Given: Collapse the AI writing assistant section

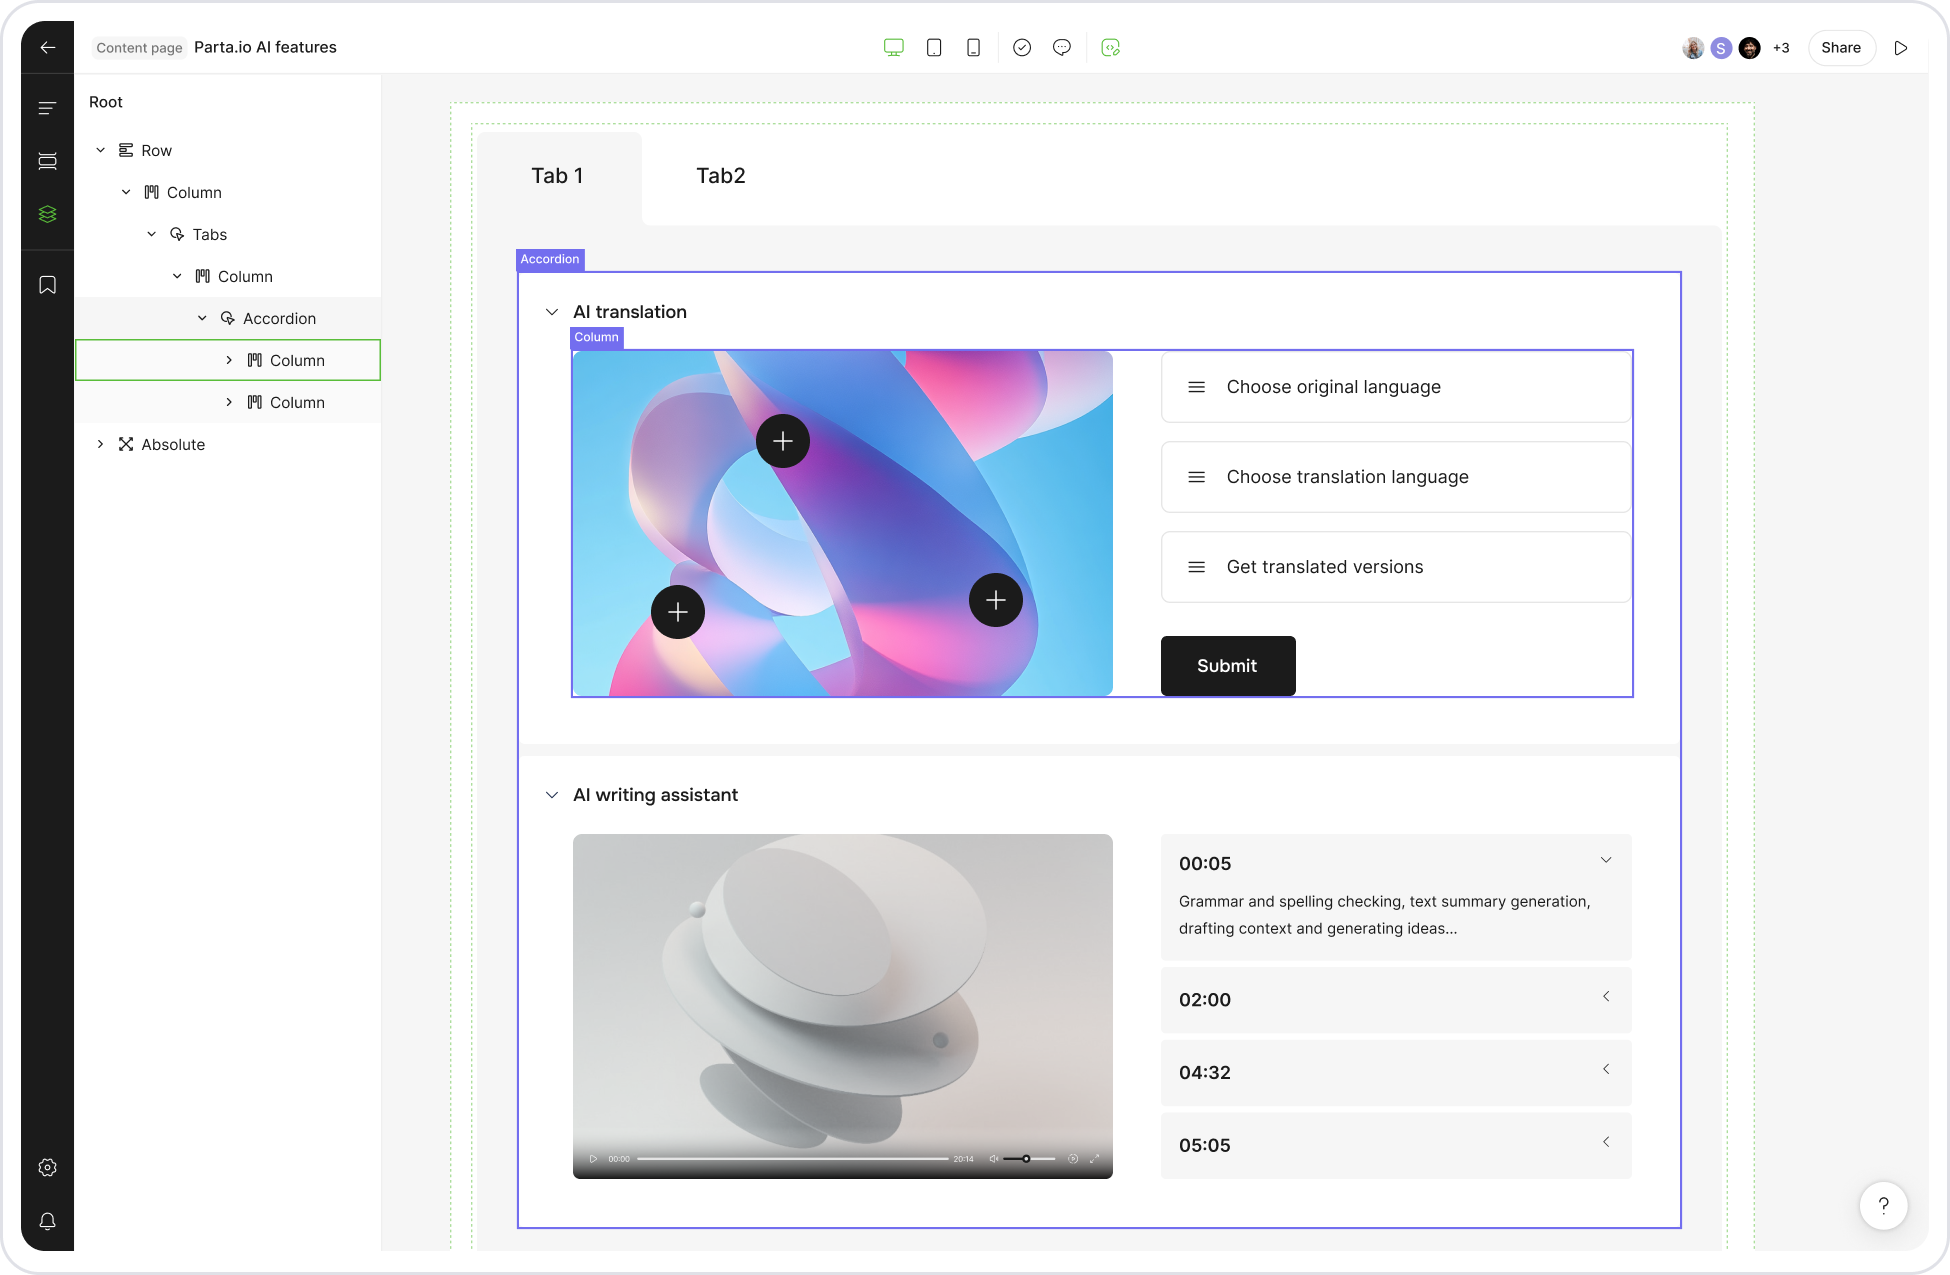Looking at the screenshot, I should coord(552,795).
